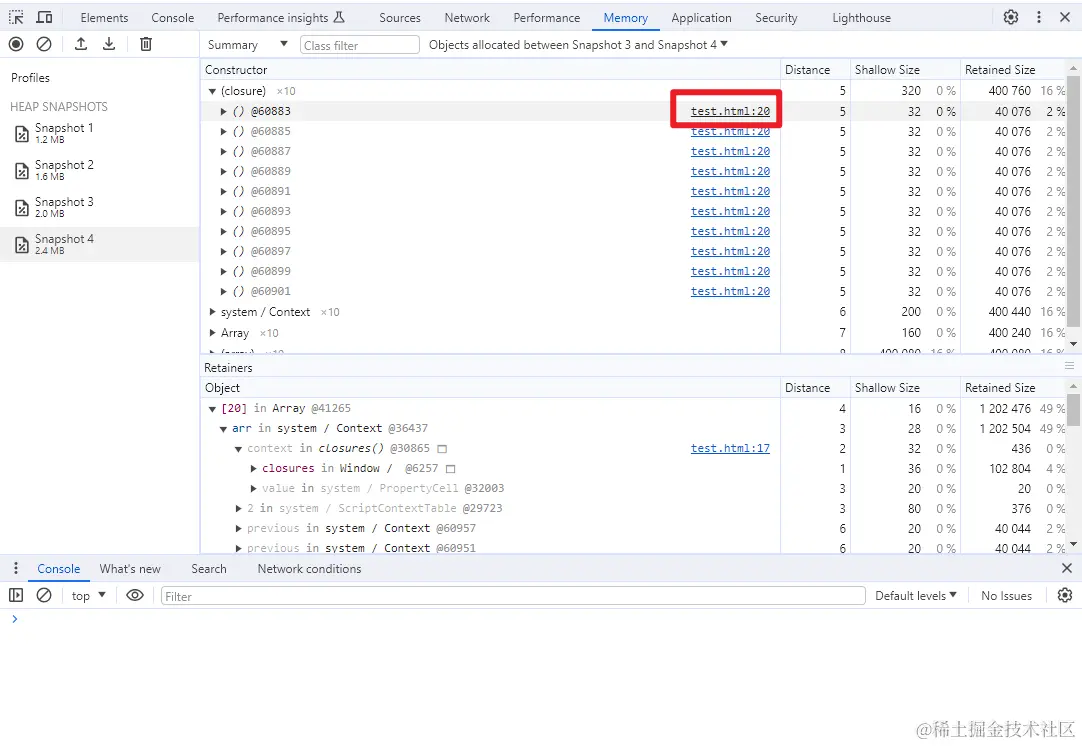1082x746 pixels.
Task: Open the DevTools three-dot customize menu
Action: [1039, 17]
